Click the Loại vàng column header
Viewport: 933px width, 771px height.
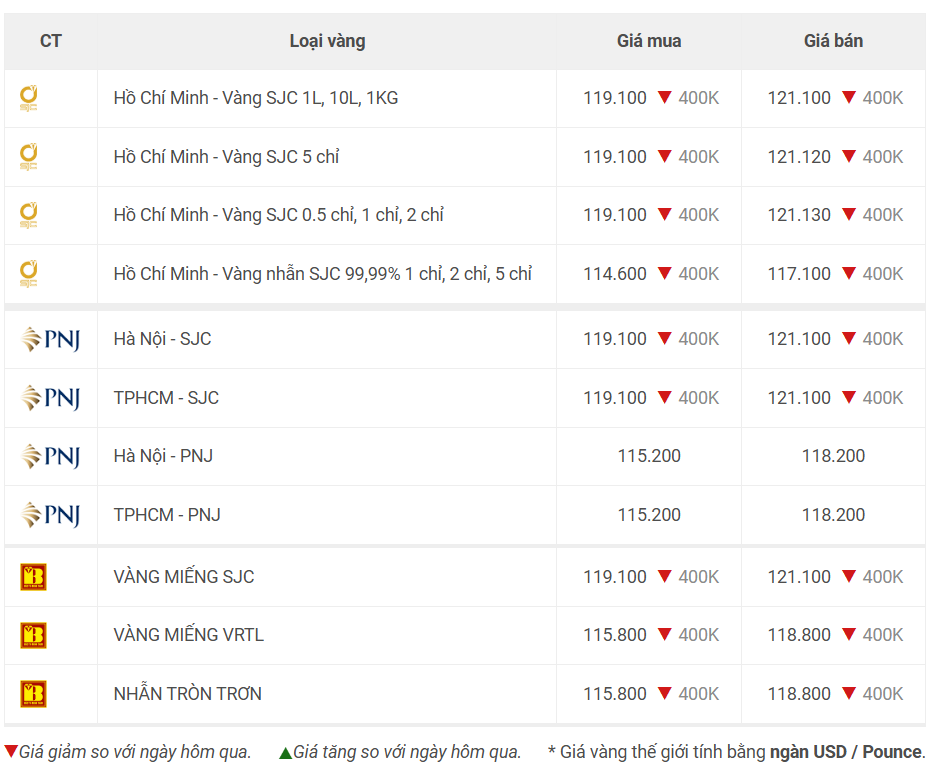pos(327,41)
